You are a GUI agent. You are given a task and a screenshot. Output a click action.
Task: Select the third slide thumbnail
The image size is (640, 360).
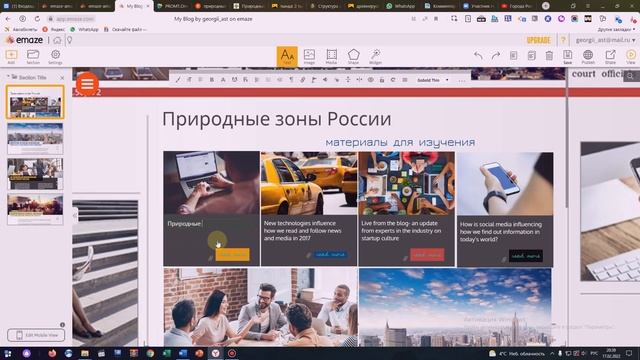(35, 174)
